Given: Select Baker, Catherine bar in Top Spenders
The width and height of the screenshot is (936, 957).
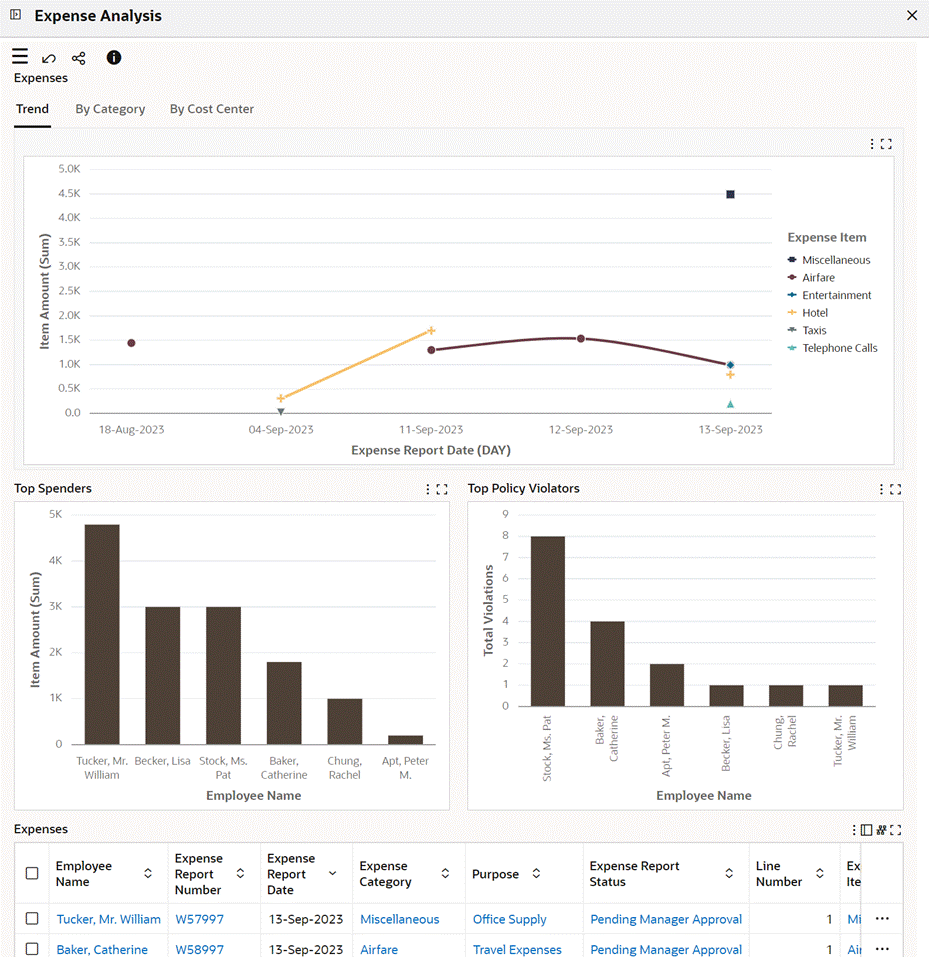Looking at the screenshot, I should pyautogui.click(x=284, y=703).
